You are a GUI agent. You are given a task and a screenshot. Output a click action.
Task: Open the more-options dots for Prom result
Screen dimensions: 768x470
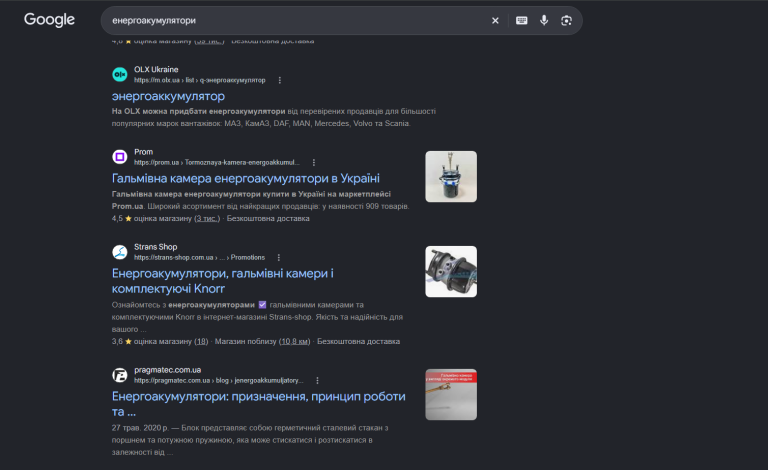[314, 162]
